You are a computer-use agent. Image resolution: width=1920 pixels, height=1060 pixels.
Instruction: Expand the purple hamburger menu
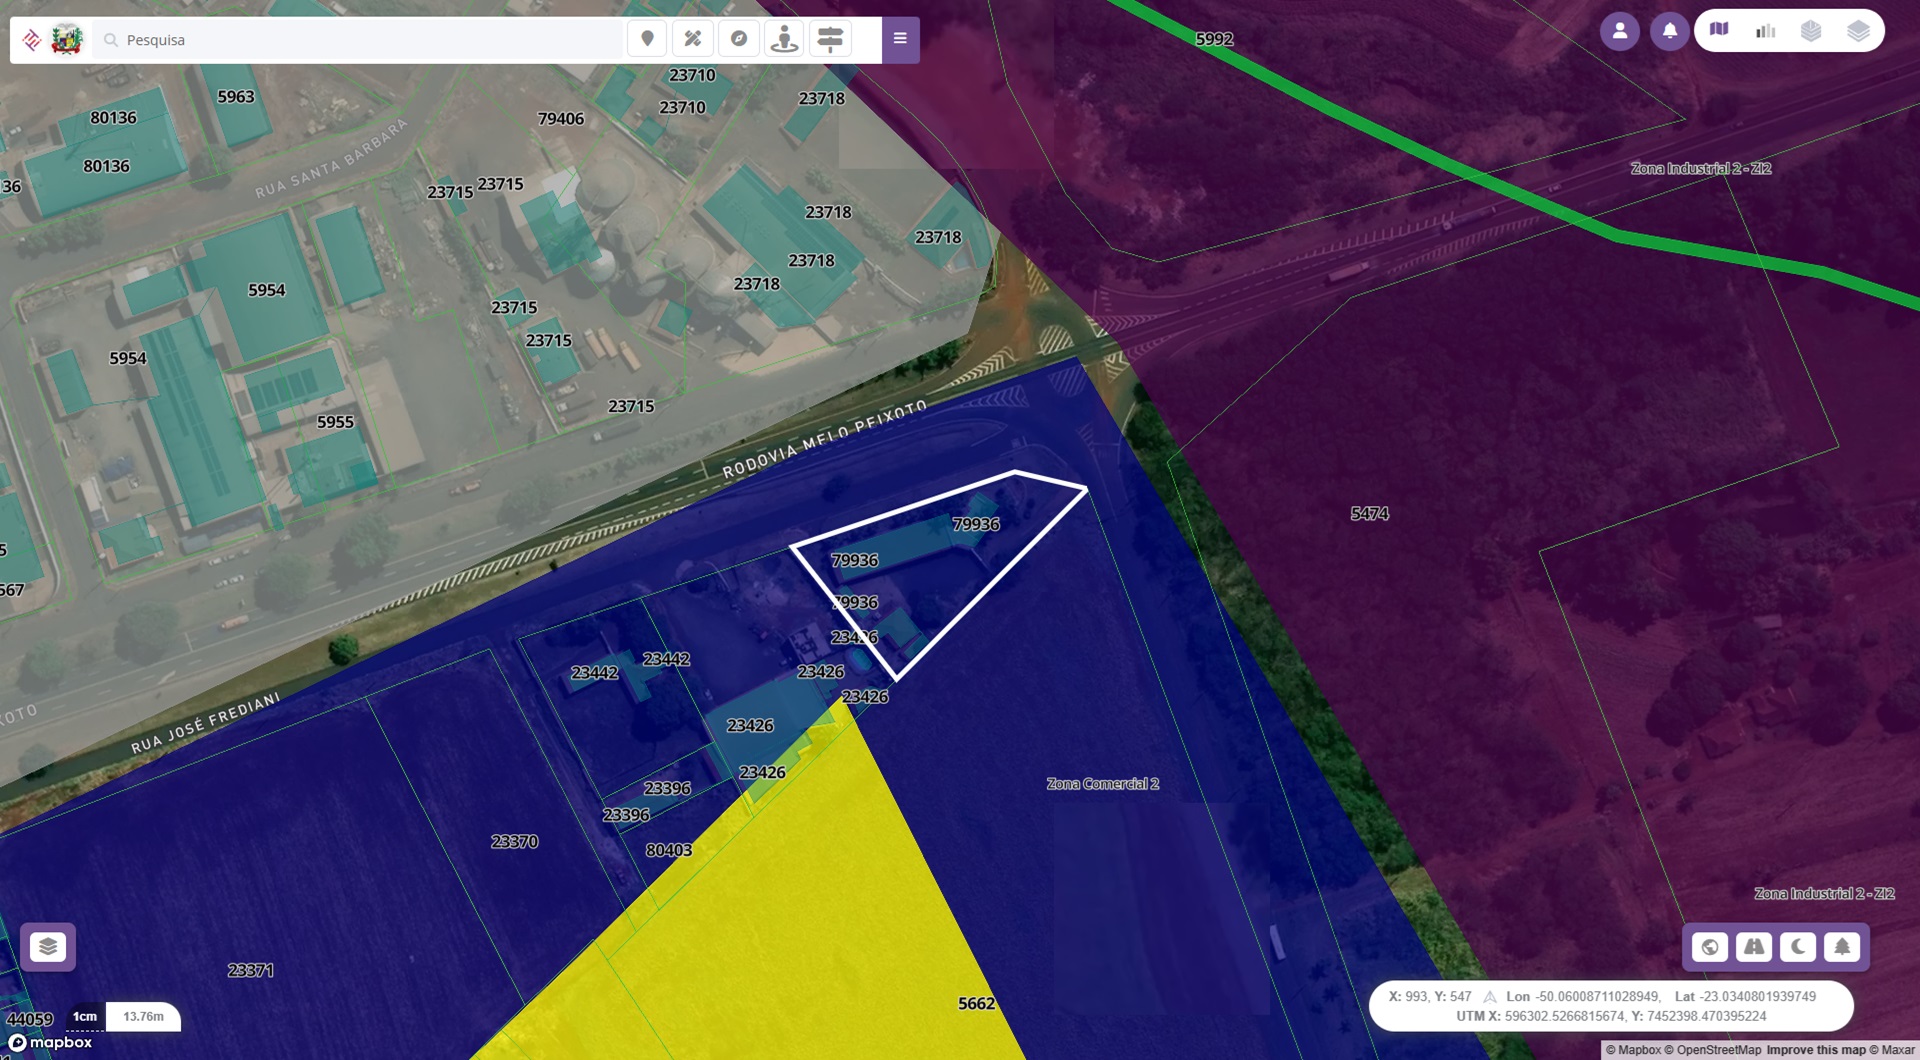pos(900,39)
